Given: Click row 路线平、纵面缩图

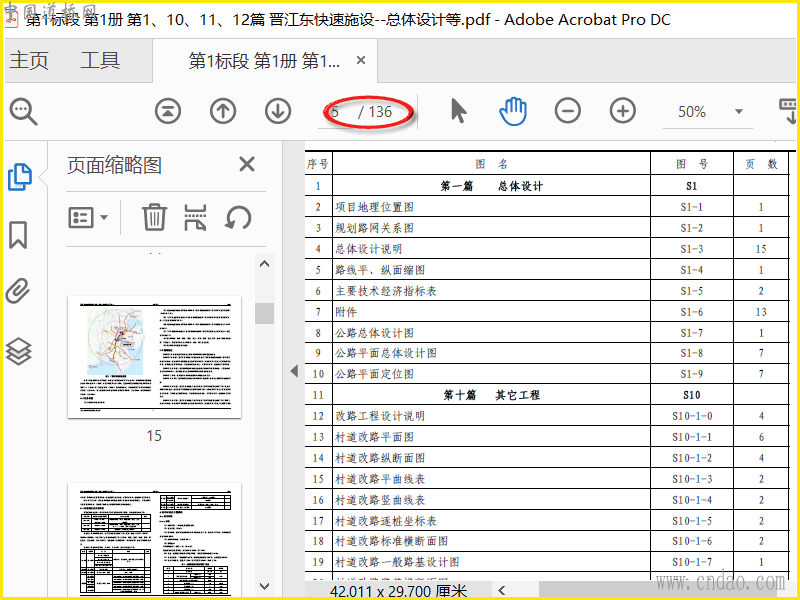Looking at the screenshot, I should pyautogui.click(x=547, y=269).
